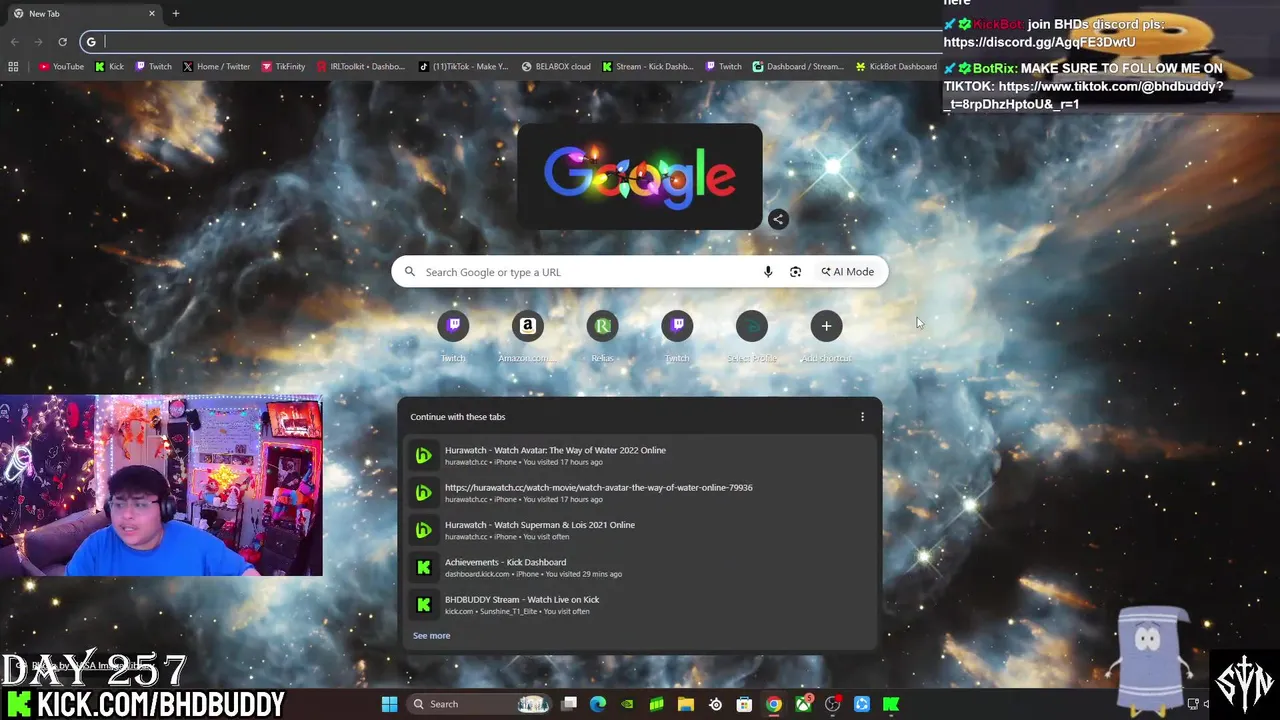The width and height of the screenshot is (1280, 720).
Task: Open the Windows Start menu
Action: pos(390,704)
